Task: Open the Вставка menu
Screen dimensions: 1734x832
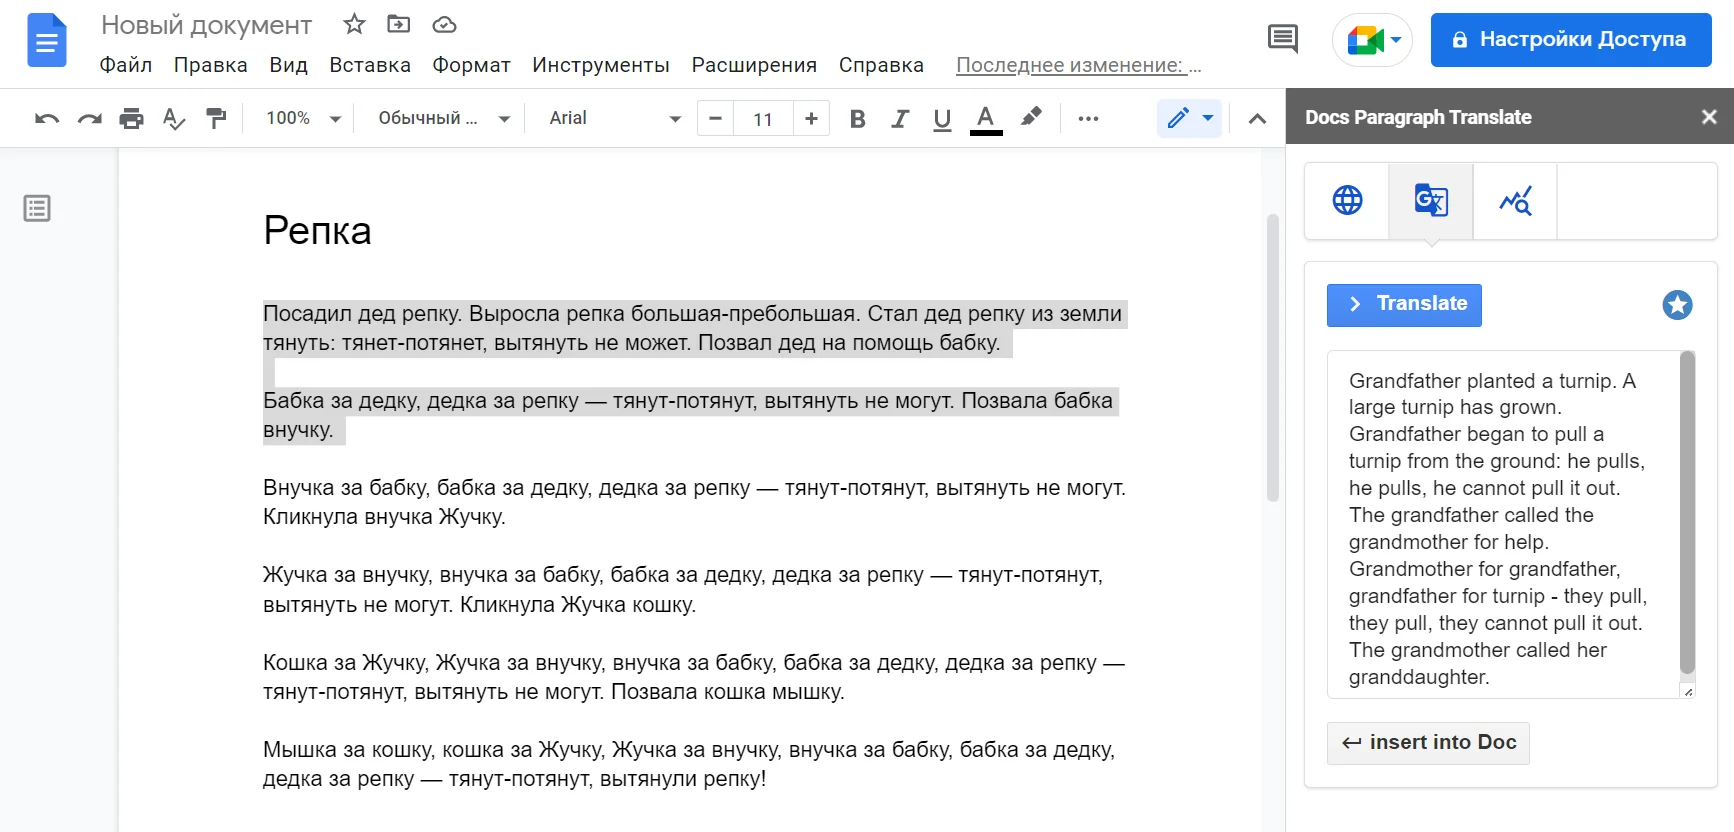Action: click(370, 65)
